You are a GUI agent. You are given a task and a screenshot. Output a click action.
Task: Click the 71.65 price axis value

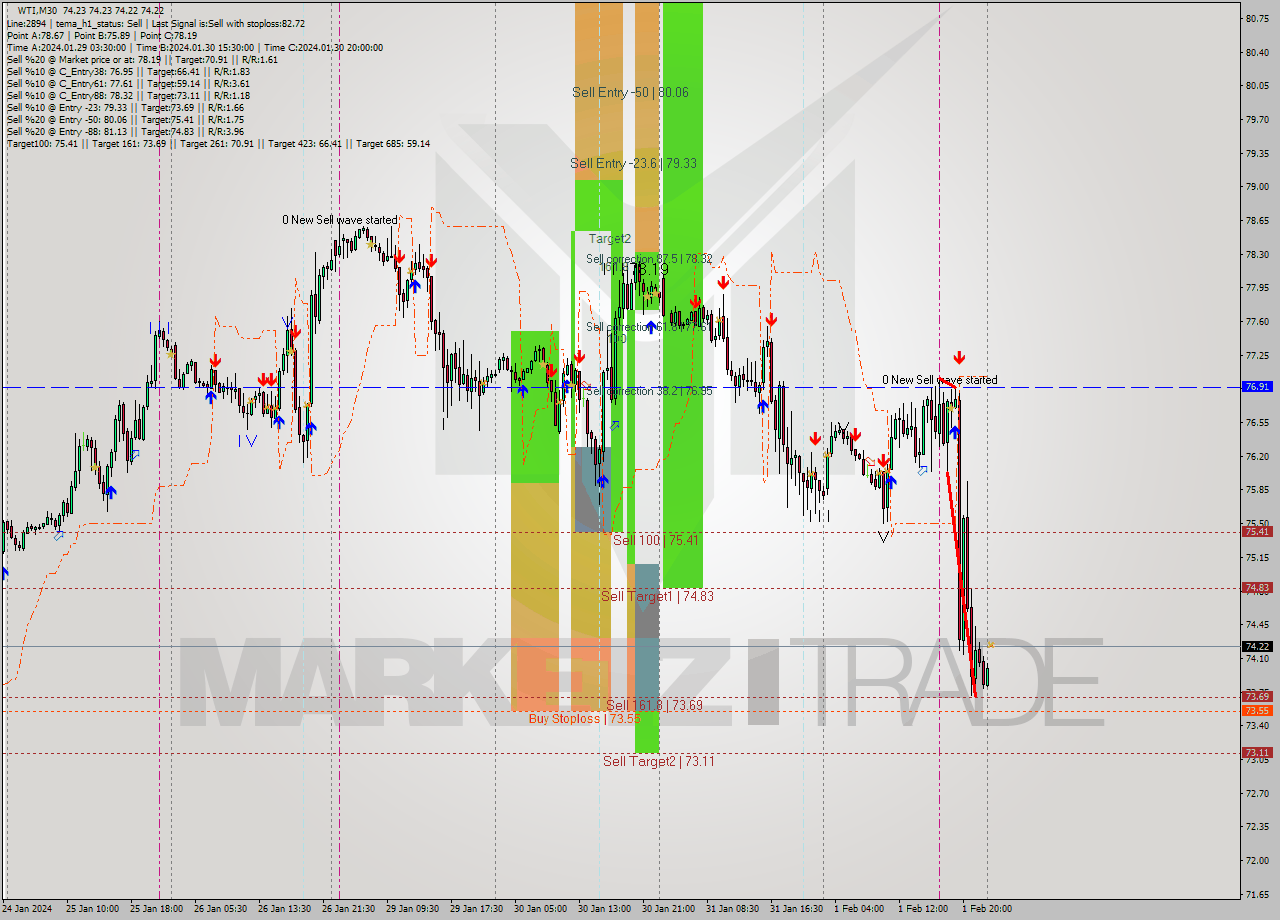(x=1257, y=894)
